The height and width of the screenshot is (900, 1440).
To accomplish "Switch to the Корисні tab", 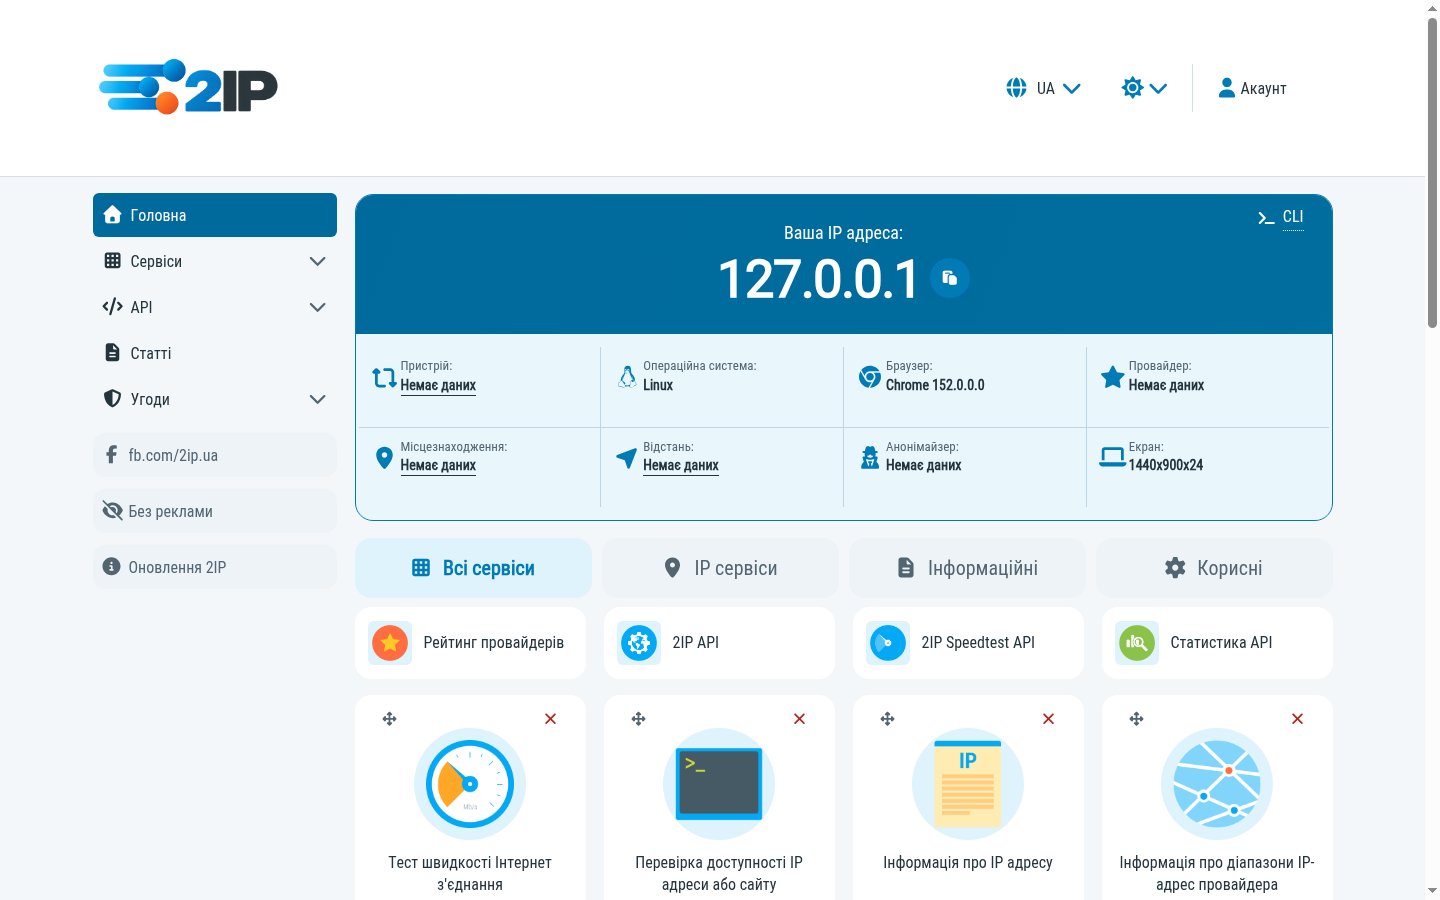I will [x=1214, y=568].
